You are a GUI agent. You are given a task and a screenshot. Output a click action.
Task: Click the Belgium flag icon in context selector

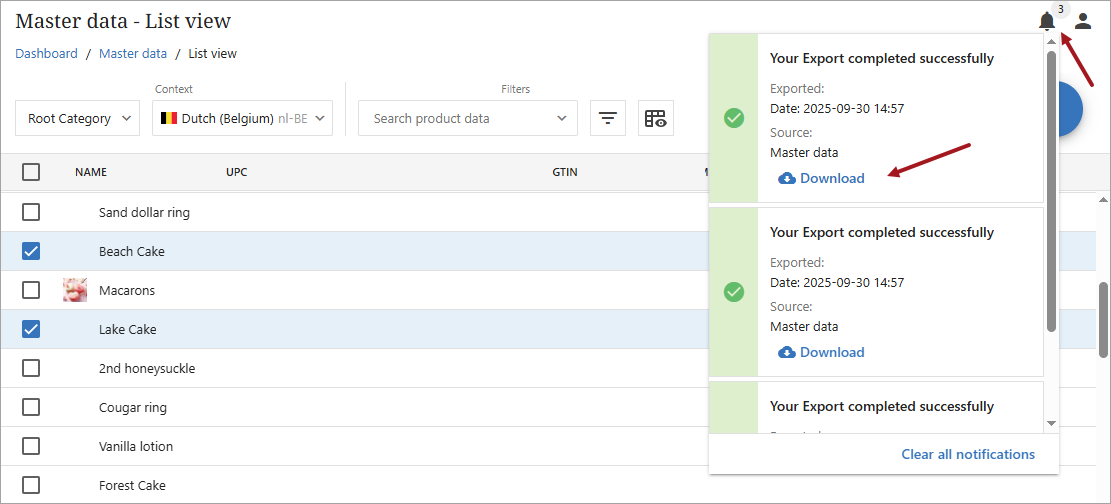click(169, 118)
